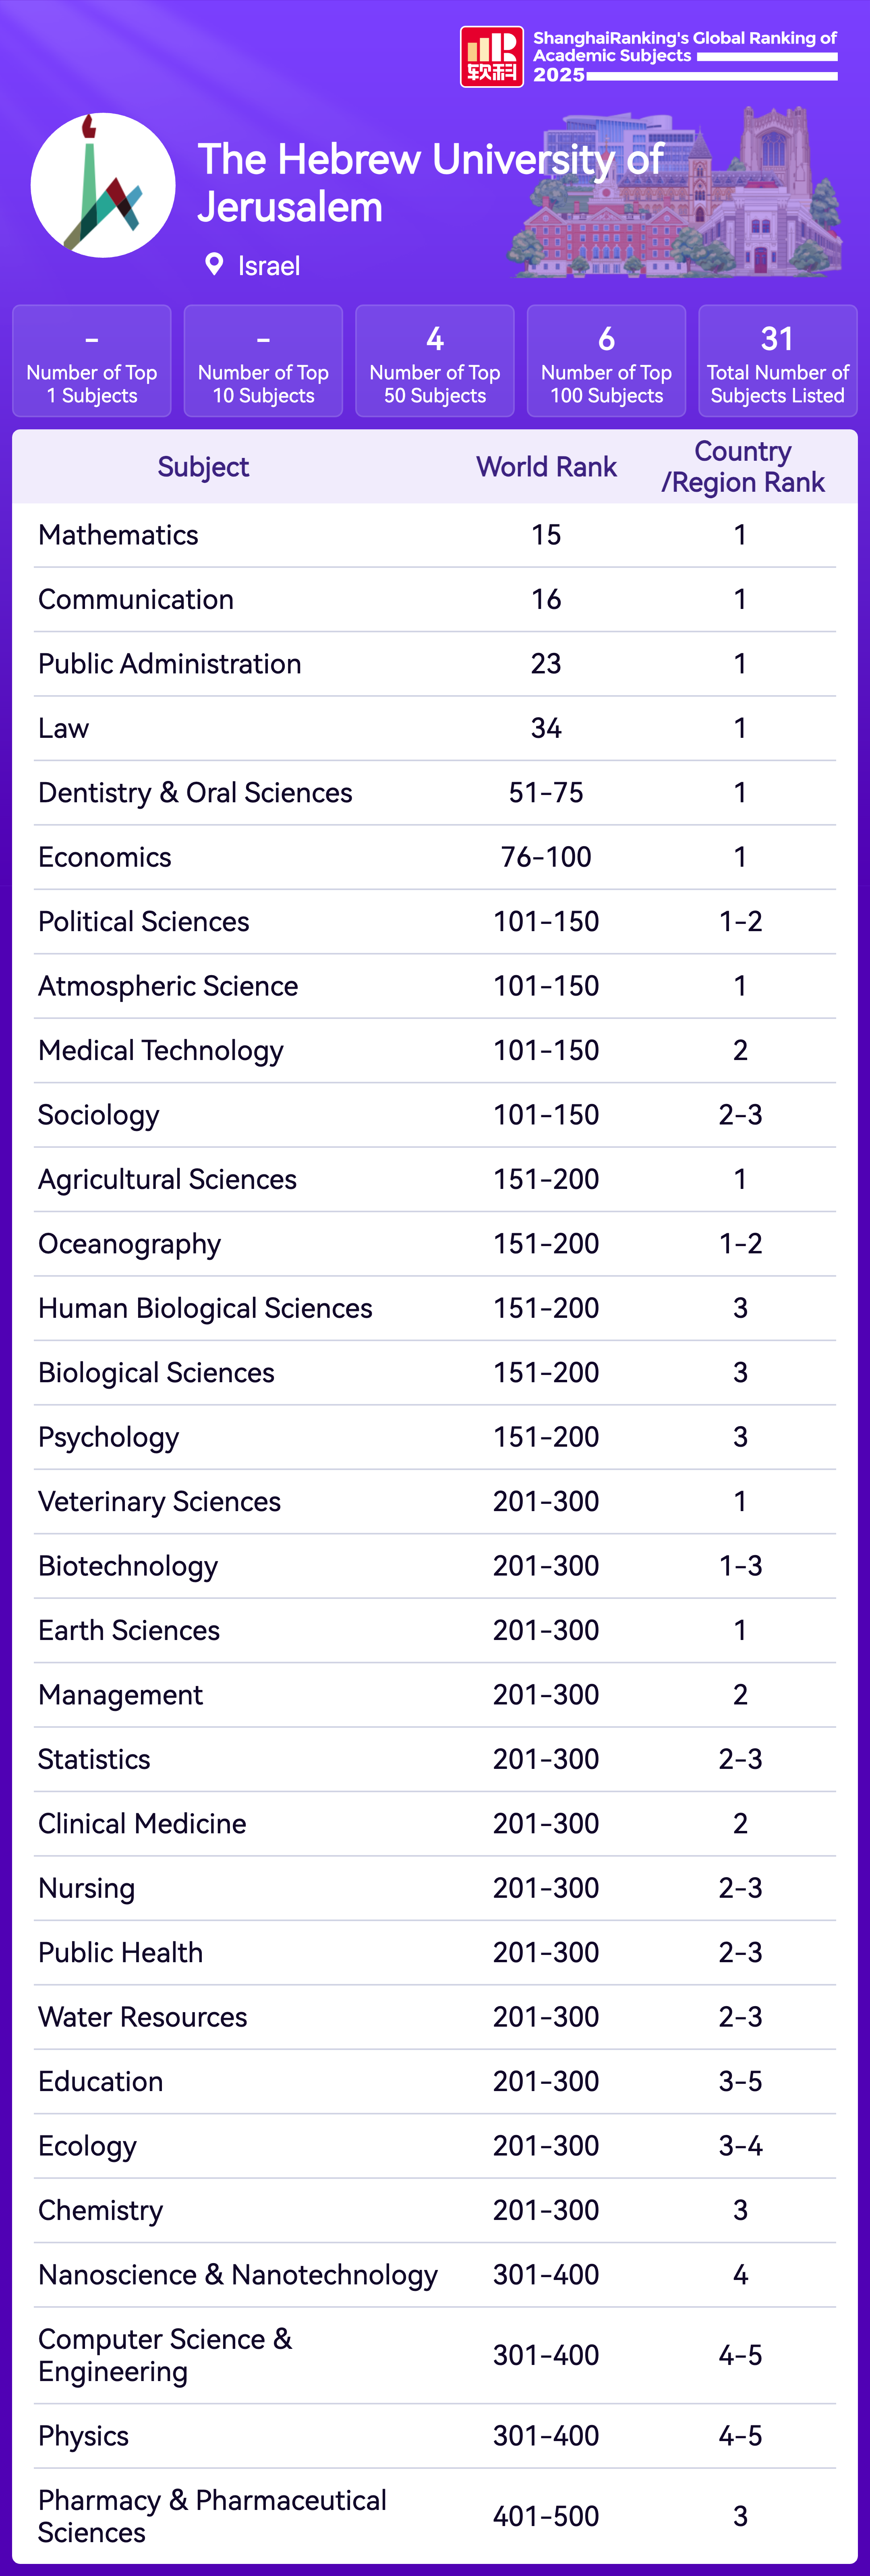Open the Veterinary Sciences subject row

pos(159,1502)
